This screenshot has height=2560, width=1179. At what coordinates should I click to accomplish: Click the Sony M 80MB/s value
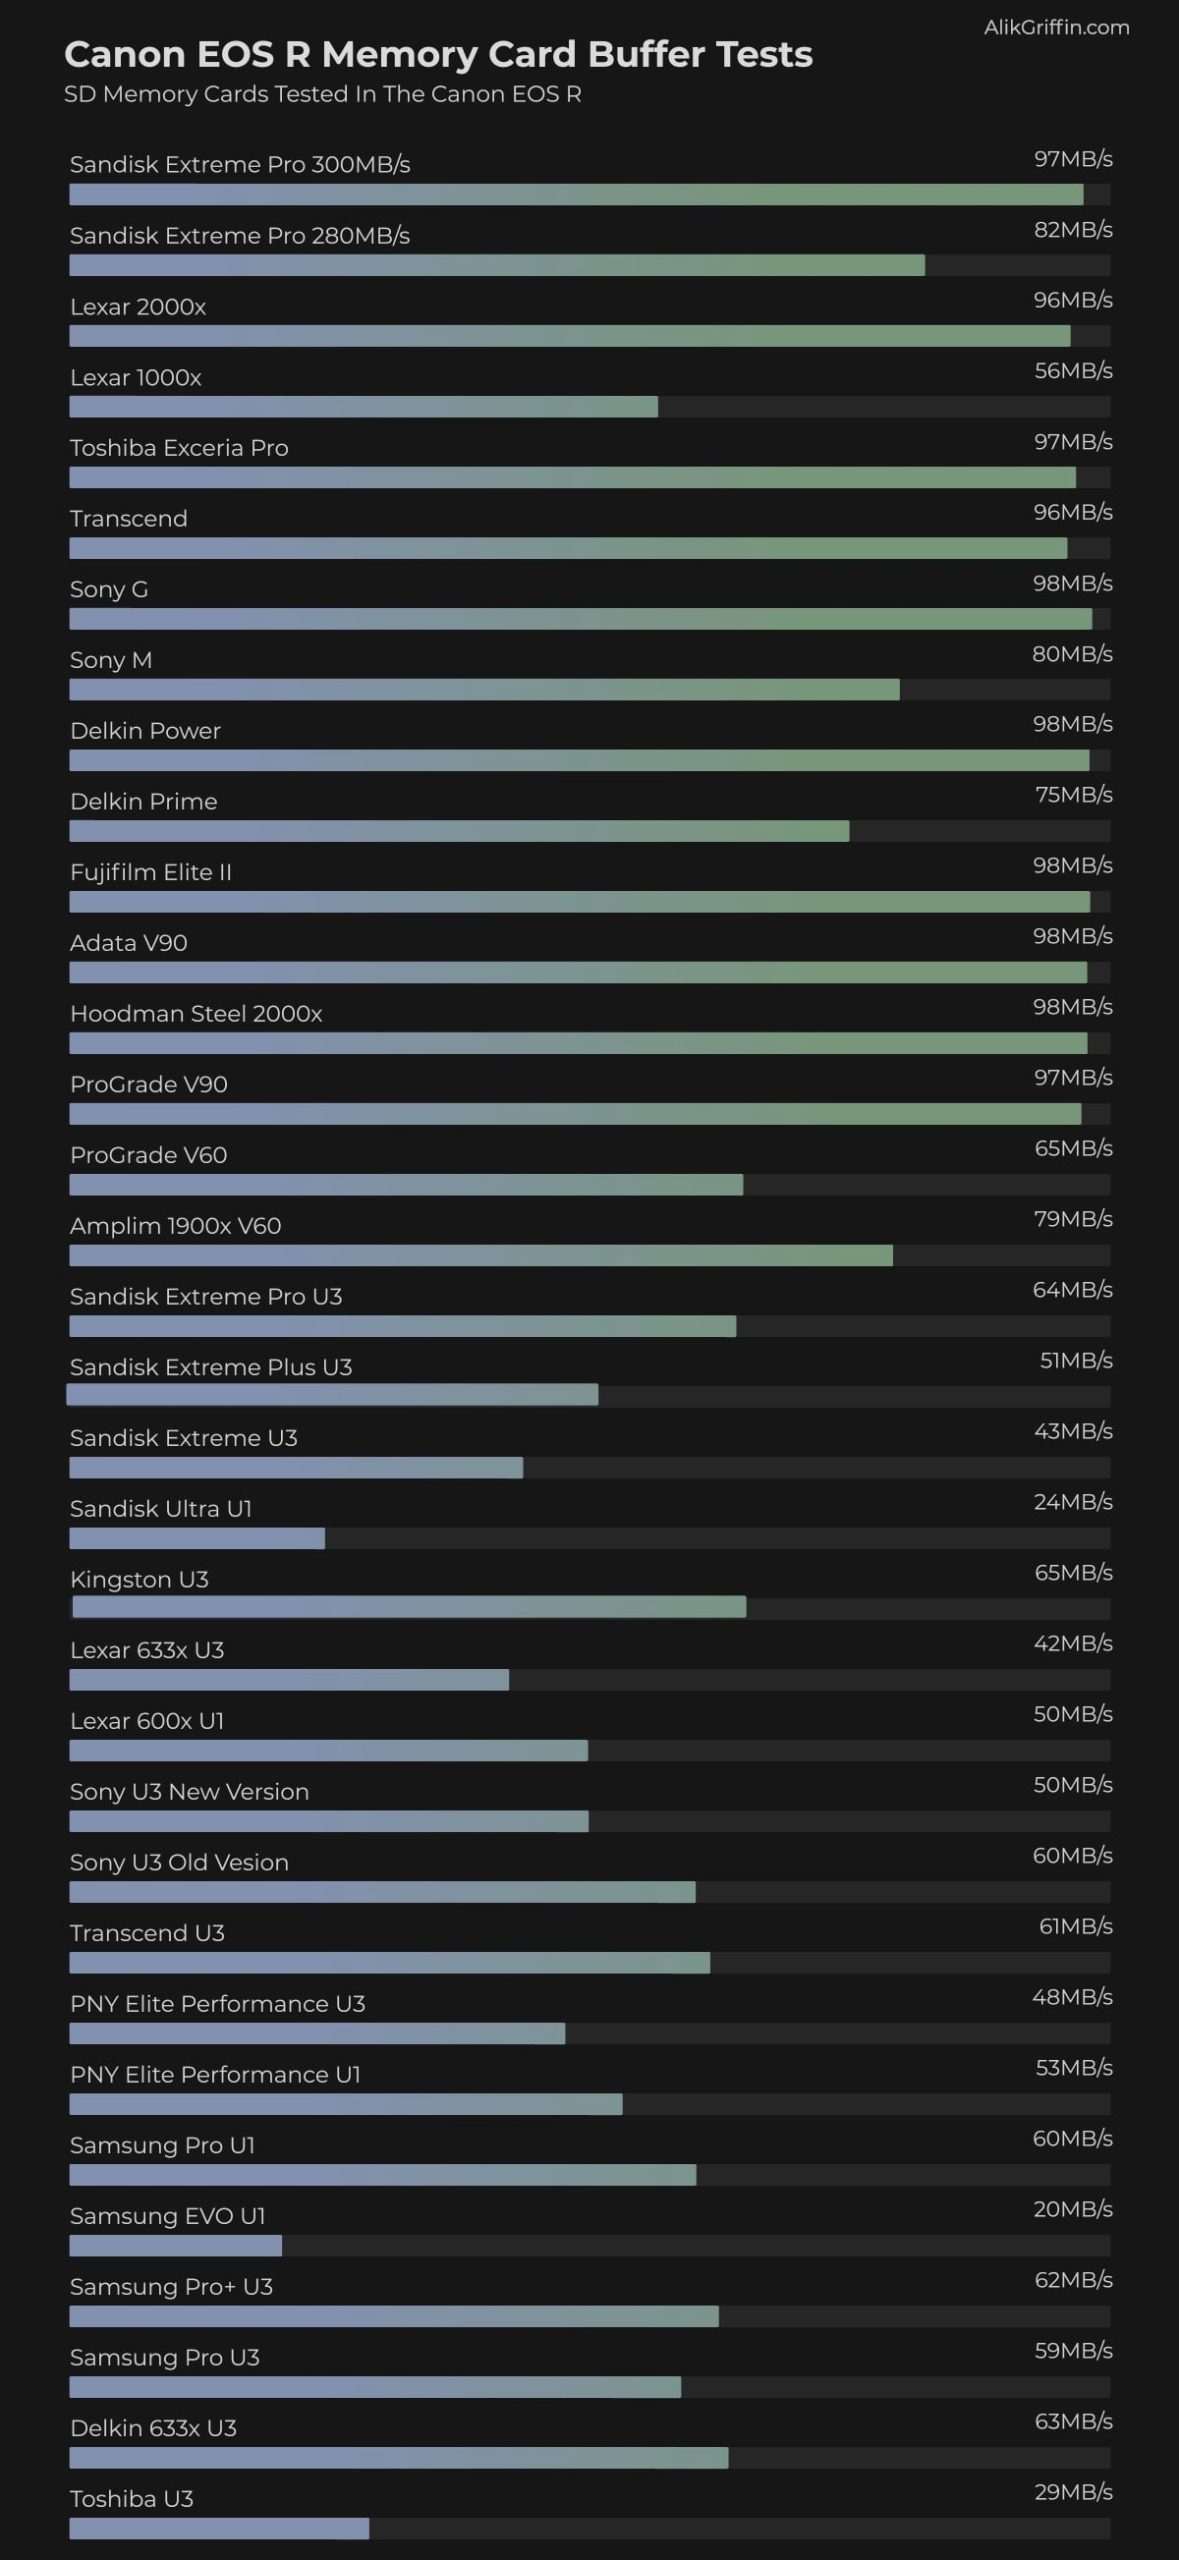click(x=1072, y=654)
